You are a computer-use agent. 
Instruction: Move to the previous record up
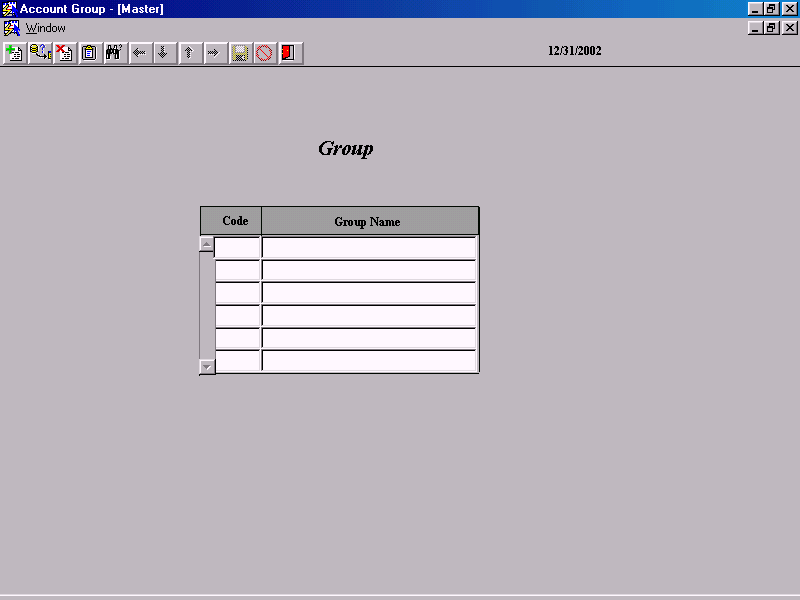(x=189, y=53)
